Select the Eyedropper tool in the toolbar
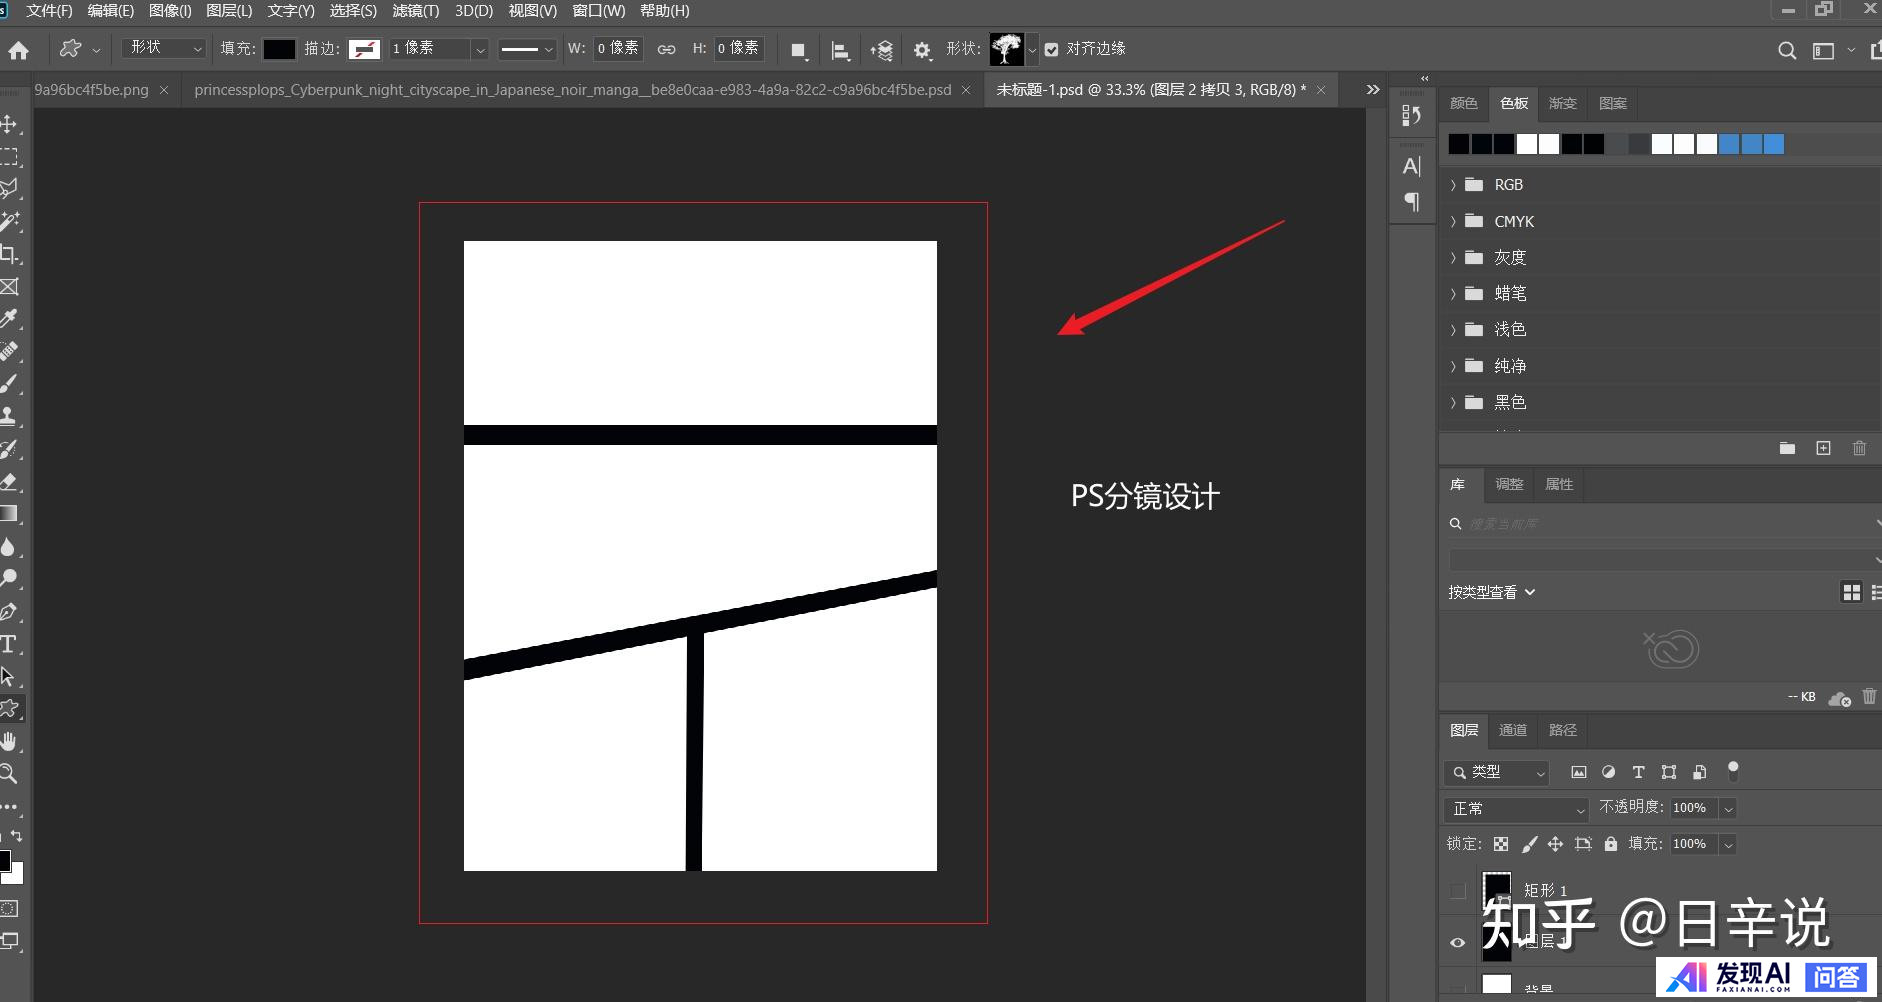This screenshot has height=1002, width=1882. 9,319
